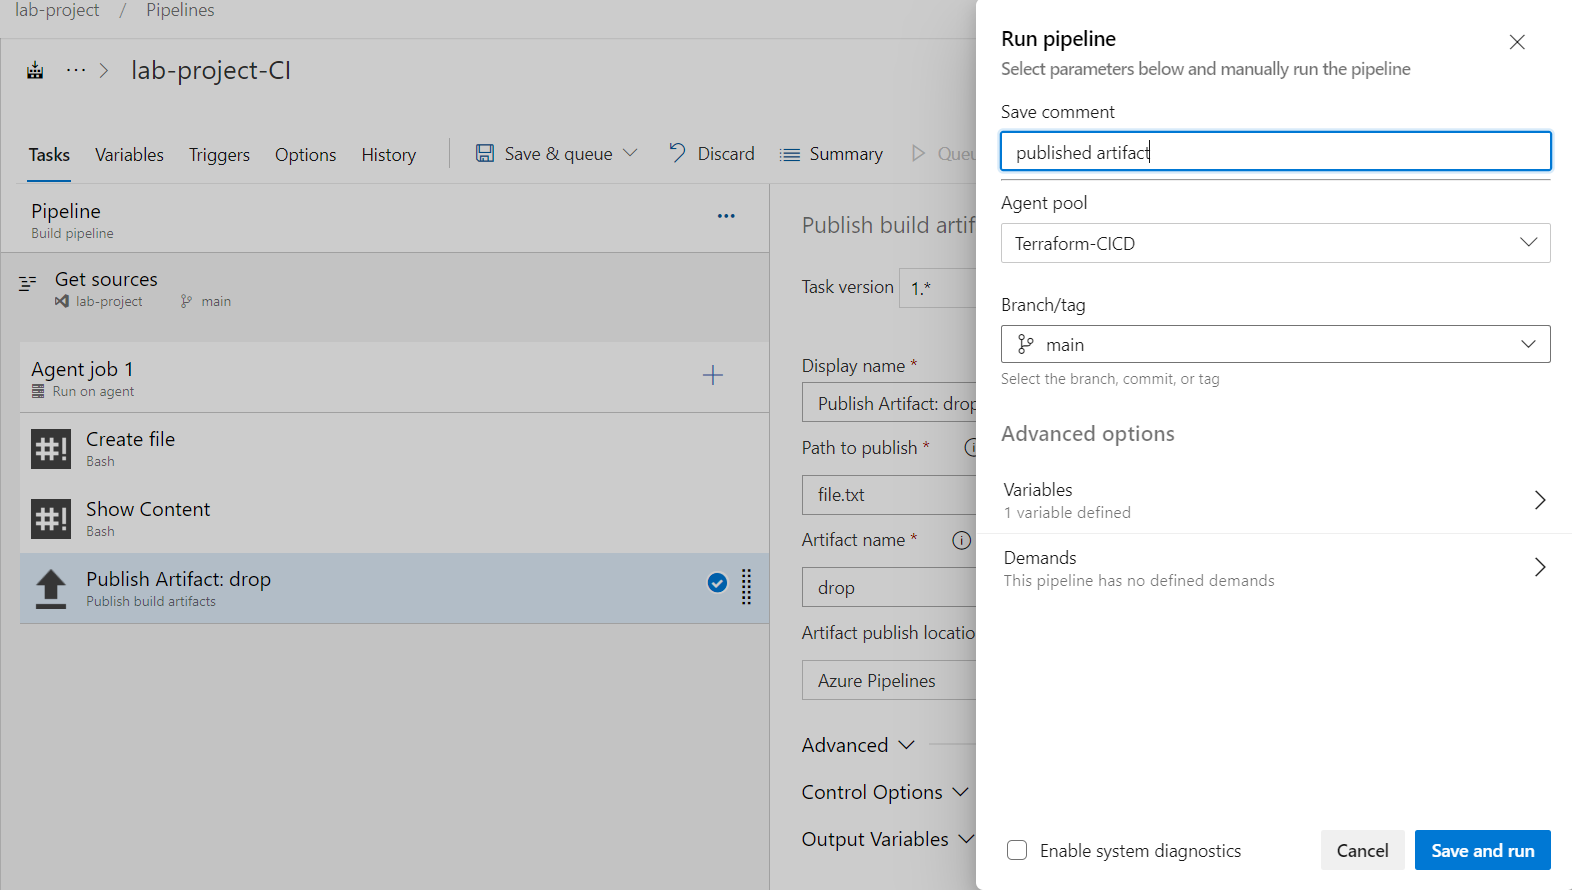
Task: Click the Save and run button
Action: 1483,850
